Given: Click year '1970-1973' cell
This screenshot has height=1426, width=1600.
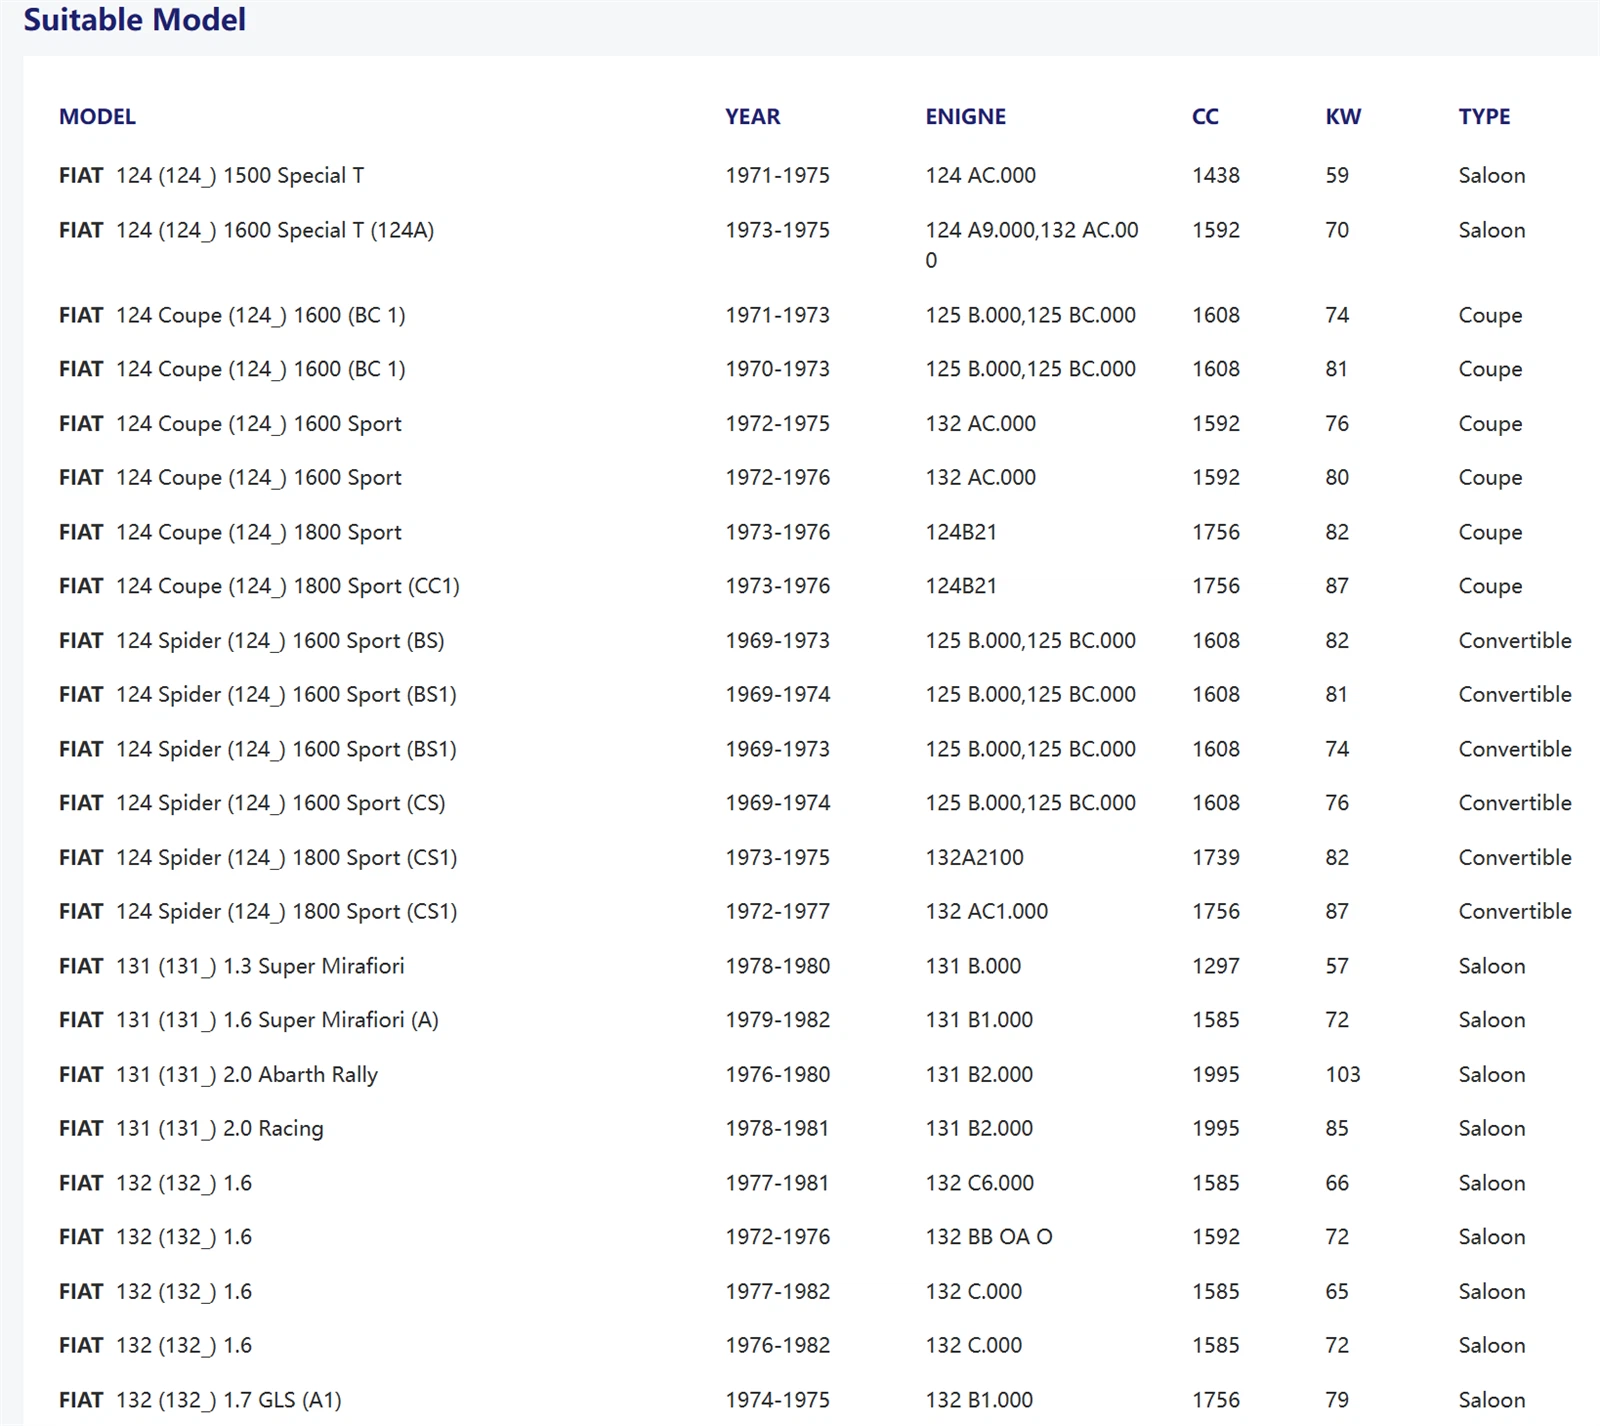Looking at the screenshot, I should click(x=777, y=369).
